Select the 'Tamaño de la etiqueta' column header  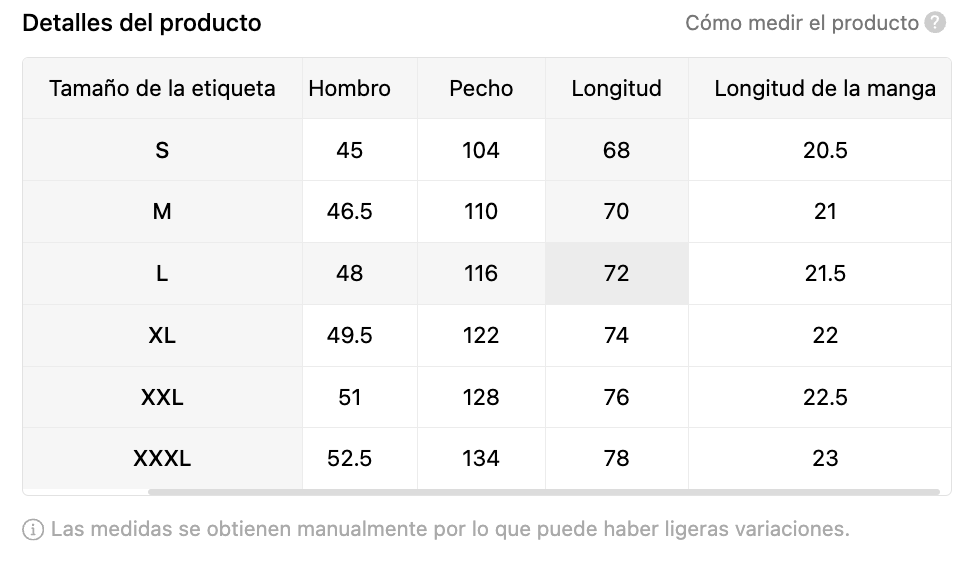pos(162,88)
